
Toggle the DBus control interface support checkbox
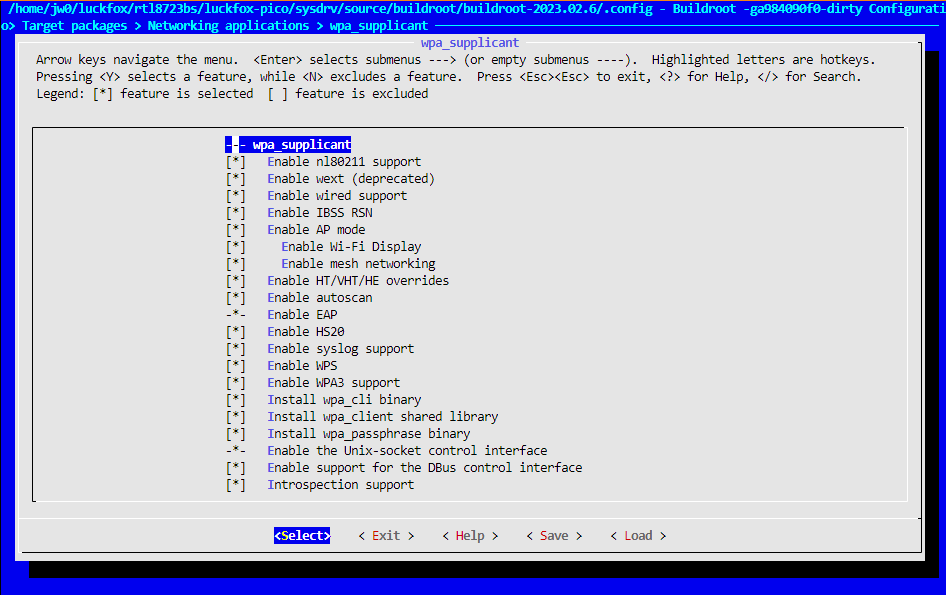pyautogui.click(x=236, y=468)
